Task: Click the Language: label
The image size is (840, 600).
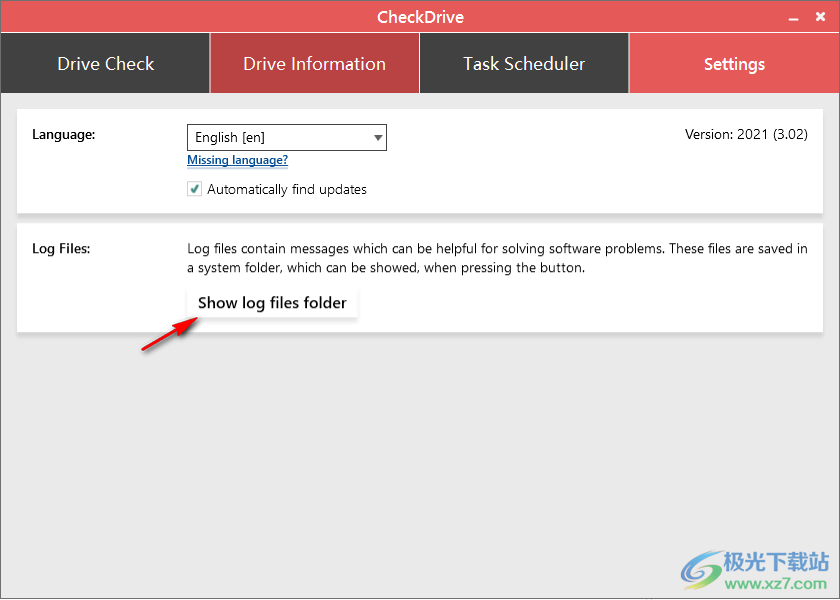Action: tap(64, 134)
